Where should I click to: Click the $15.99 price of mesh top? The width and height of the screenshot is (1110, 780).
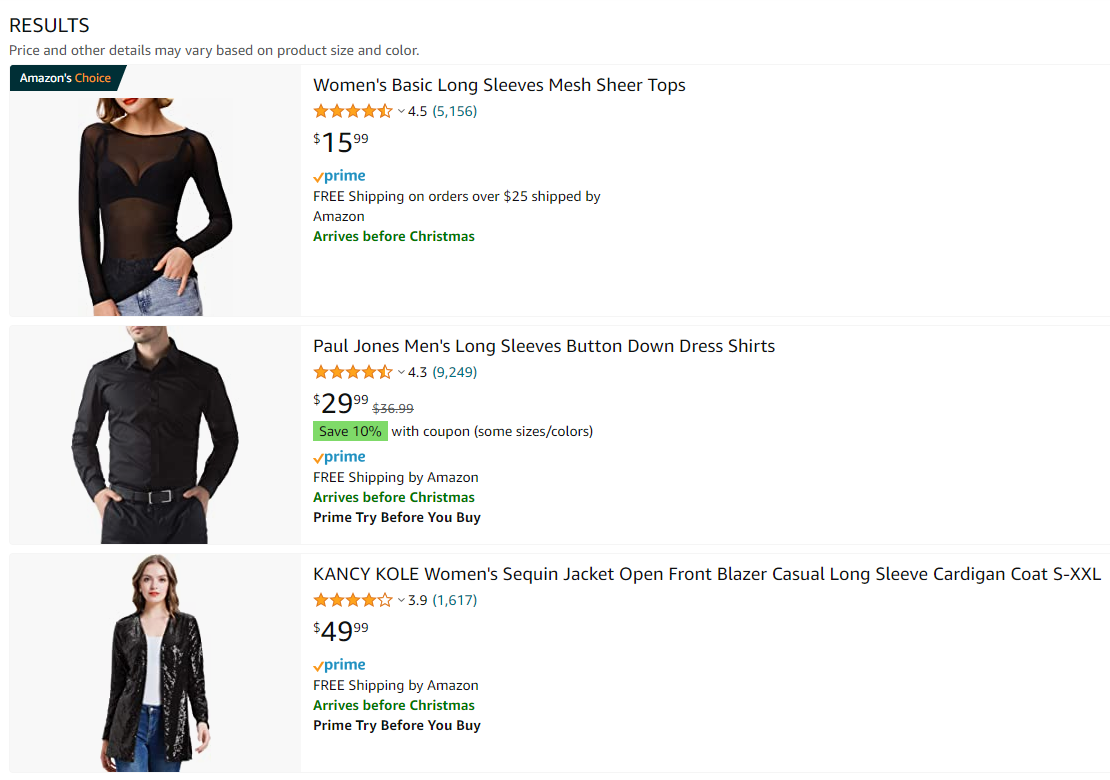(x=341, y=142)
